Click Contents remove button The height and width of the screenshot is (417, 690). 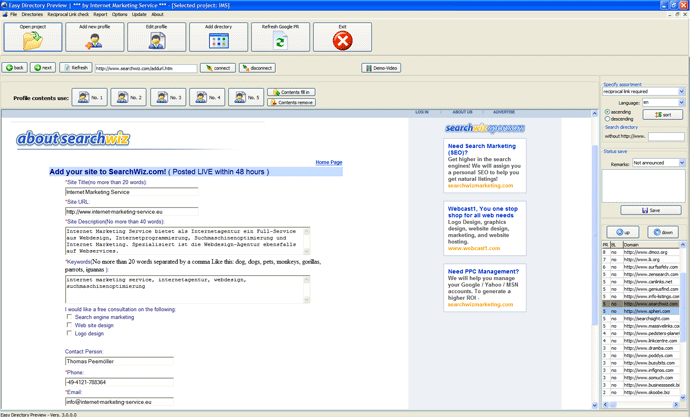[291, 102]
